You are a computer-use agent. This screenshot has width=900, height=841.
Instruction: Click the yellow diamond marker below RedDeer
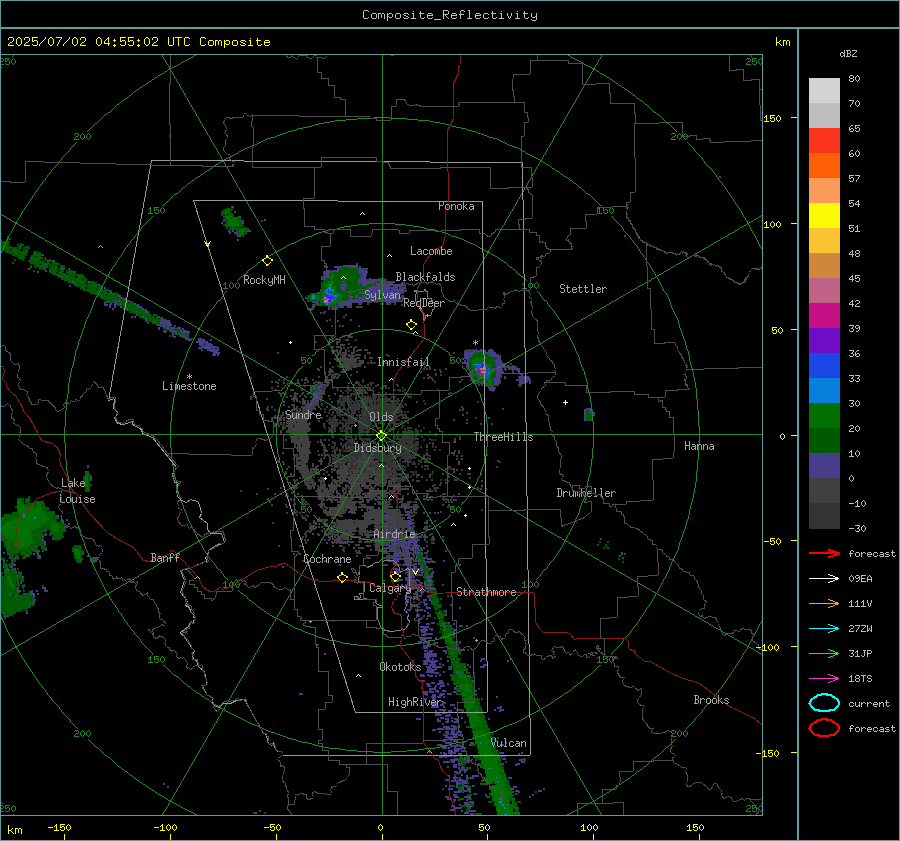pyautogui.click(x=411, y=325)
